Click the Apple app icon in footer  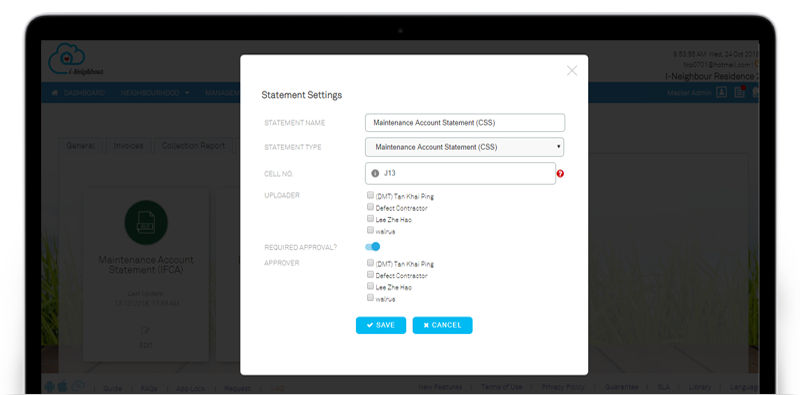tap(62, 386)
